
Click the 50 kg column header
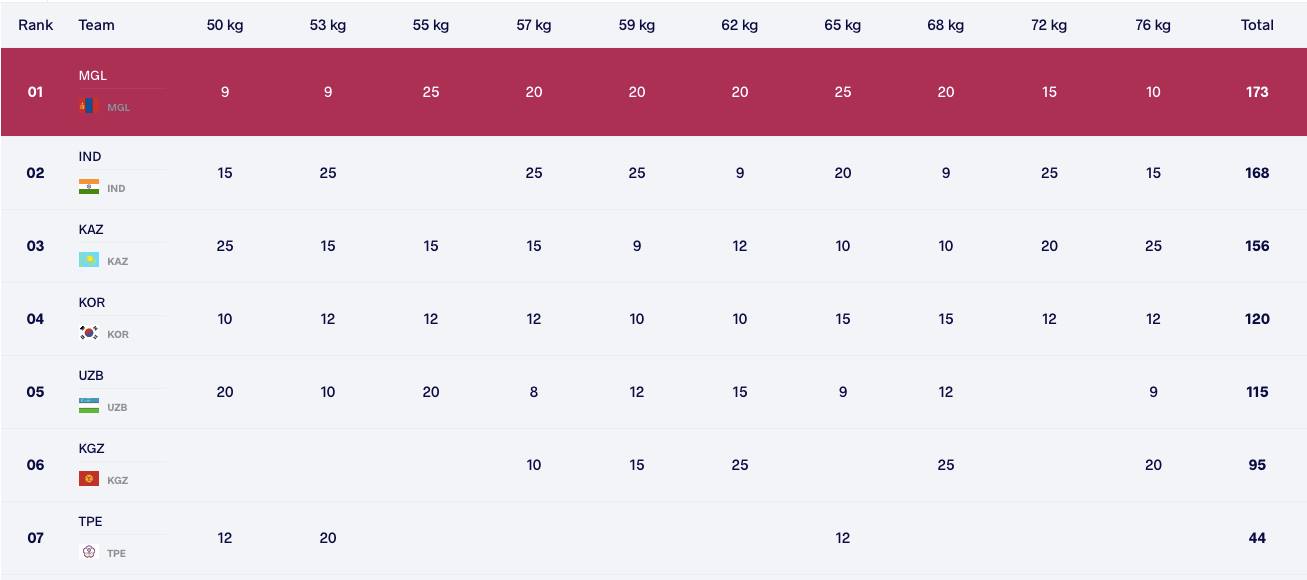coord(225,25)
